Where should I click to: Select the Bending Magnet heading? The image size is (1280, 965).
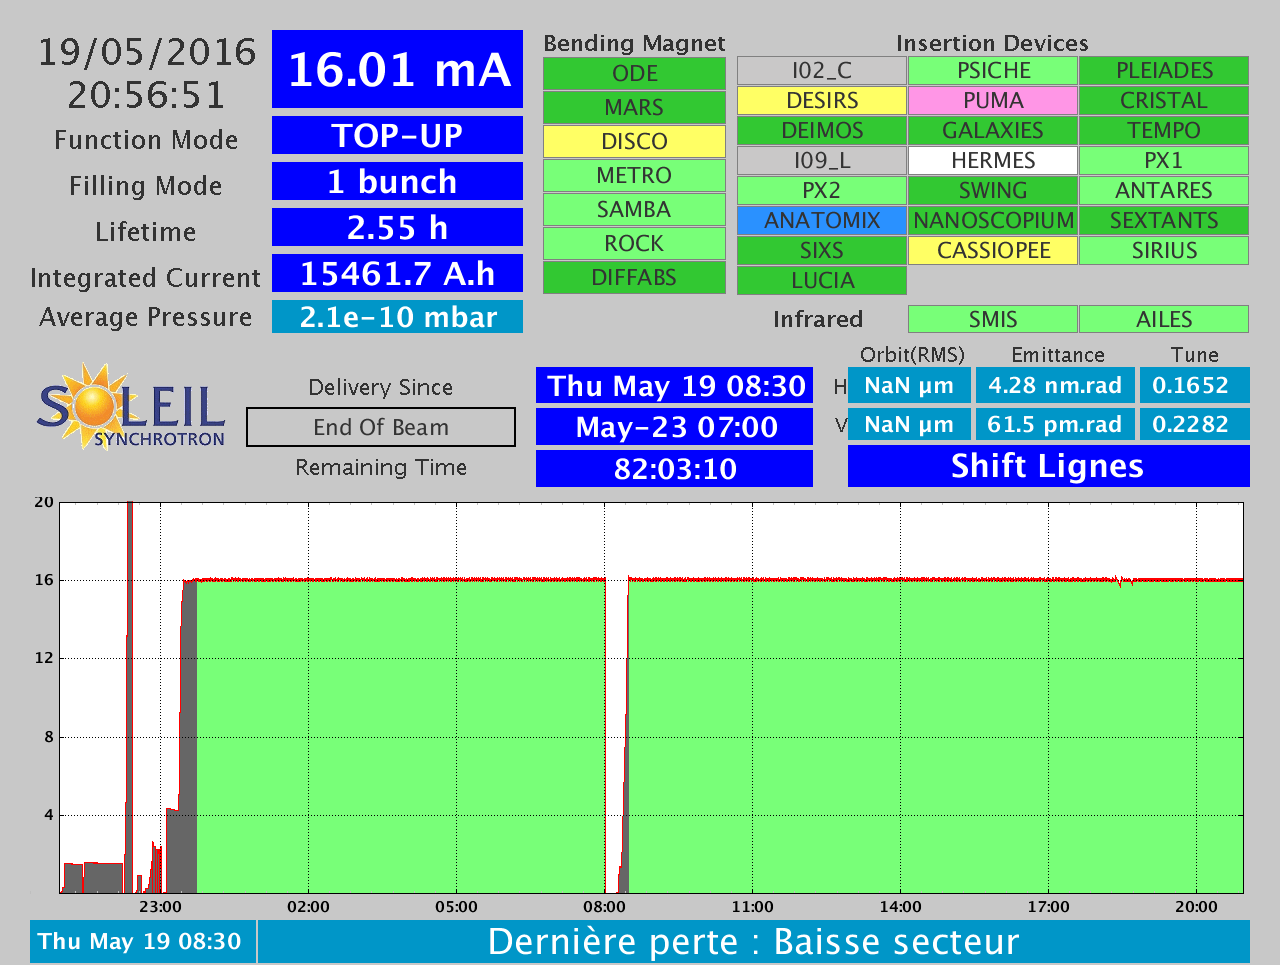pos(634,43)
